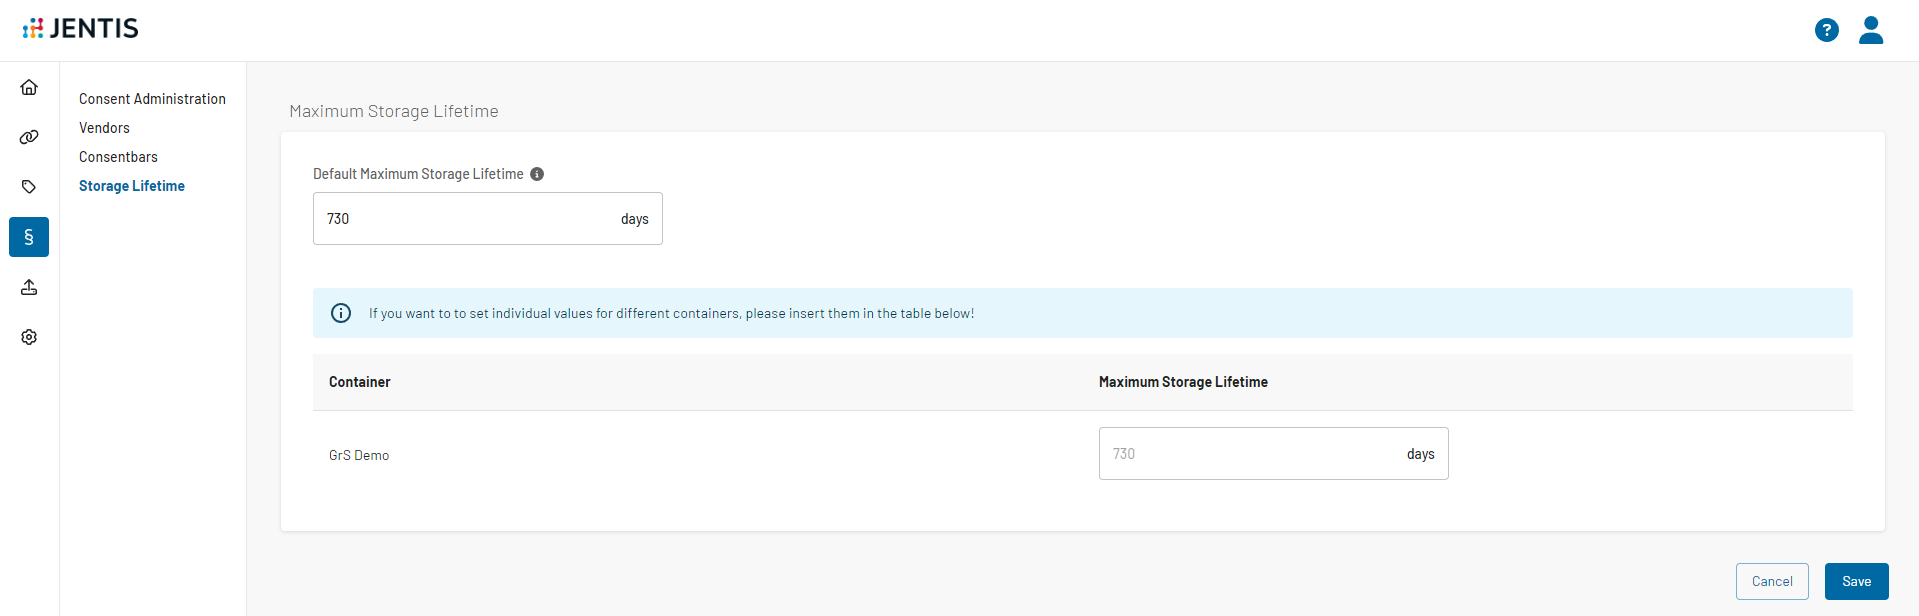Click the JENTIS logo

pos(81,29)
